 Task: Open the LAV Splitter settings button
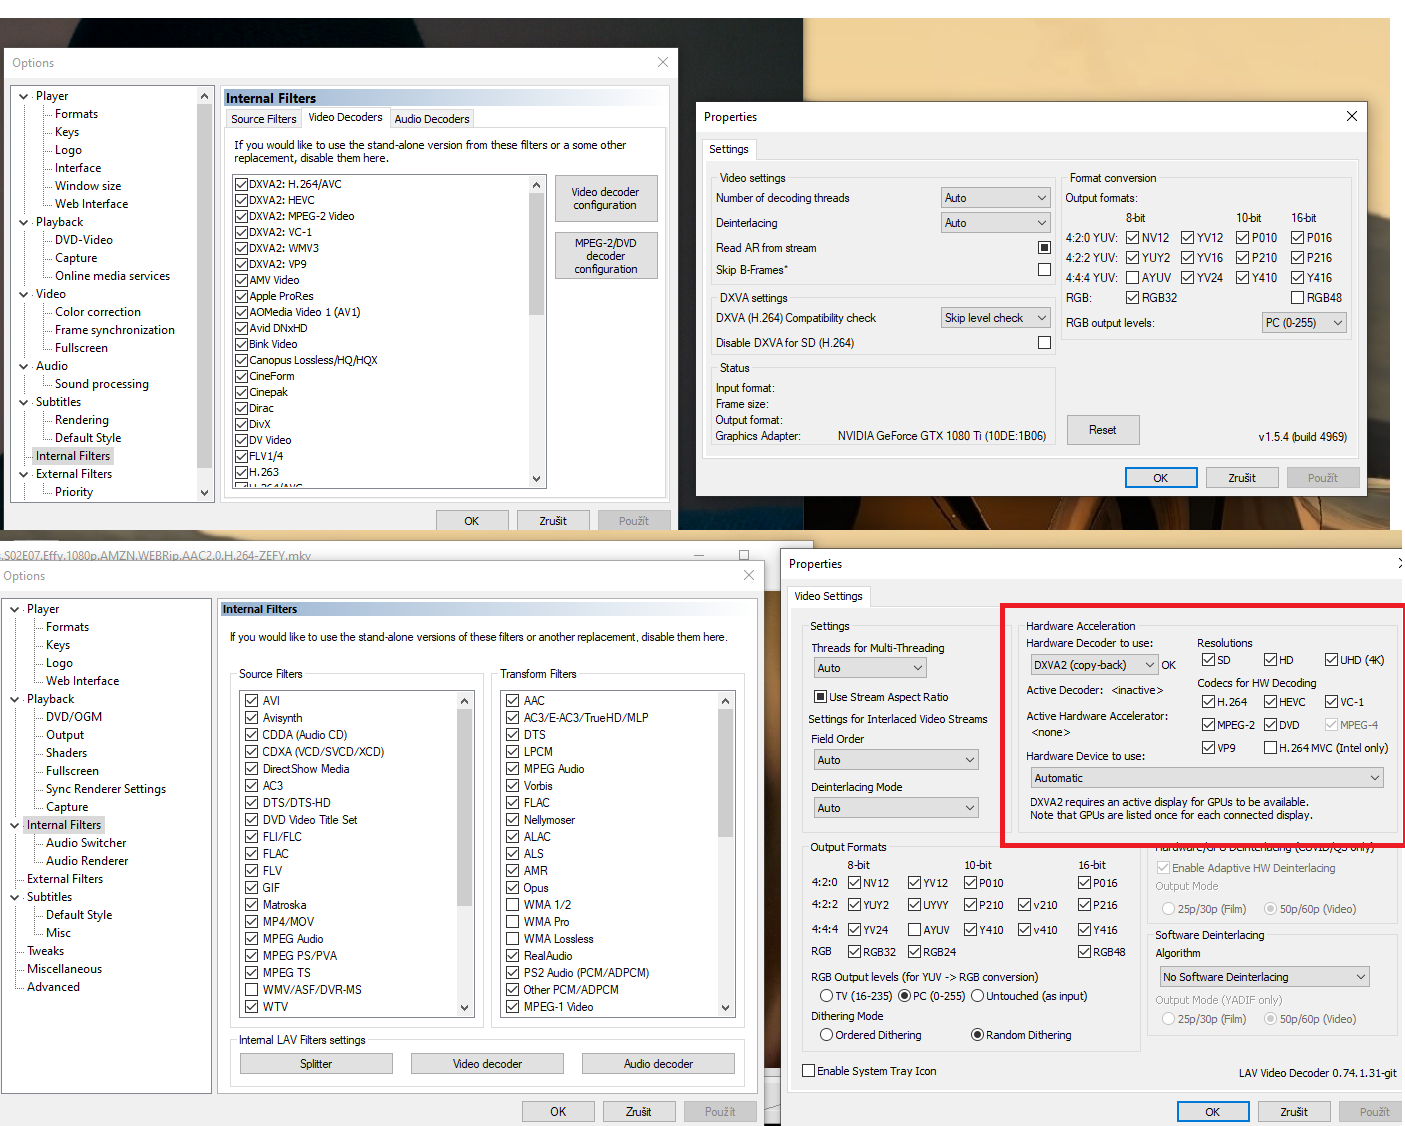(316, 1064)
